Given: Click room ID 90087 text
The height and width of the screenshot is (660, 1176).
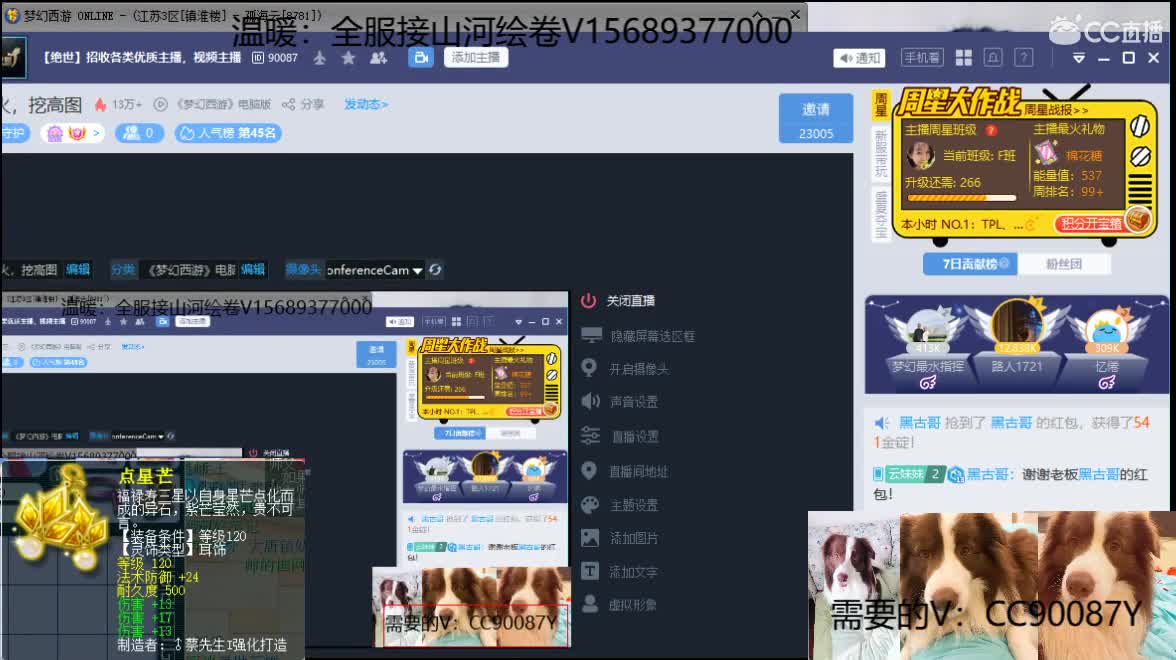Looking at the screenshot, I should 282,58.
